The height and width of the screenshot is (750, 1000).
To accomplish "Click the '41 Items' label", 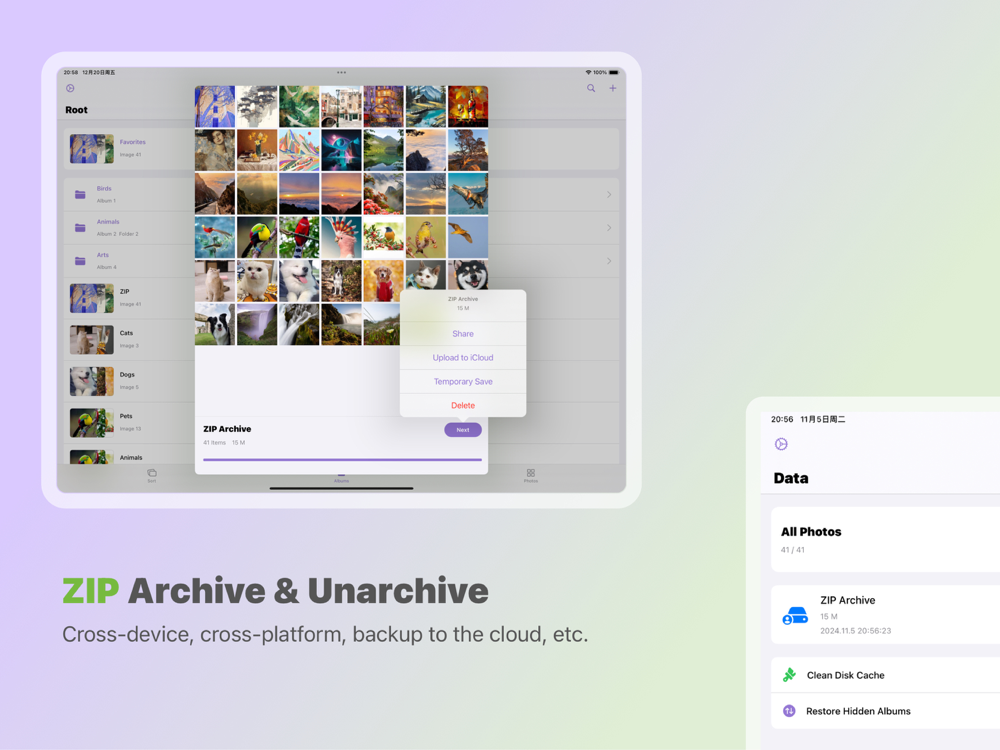I will coord(214,443).
